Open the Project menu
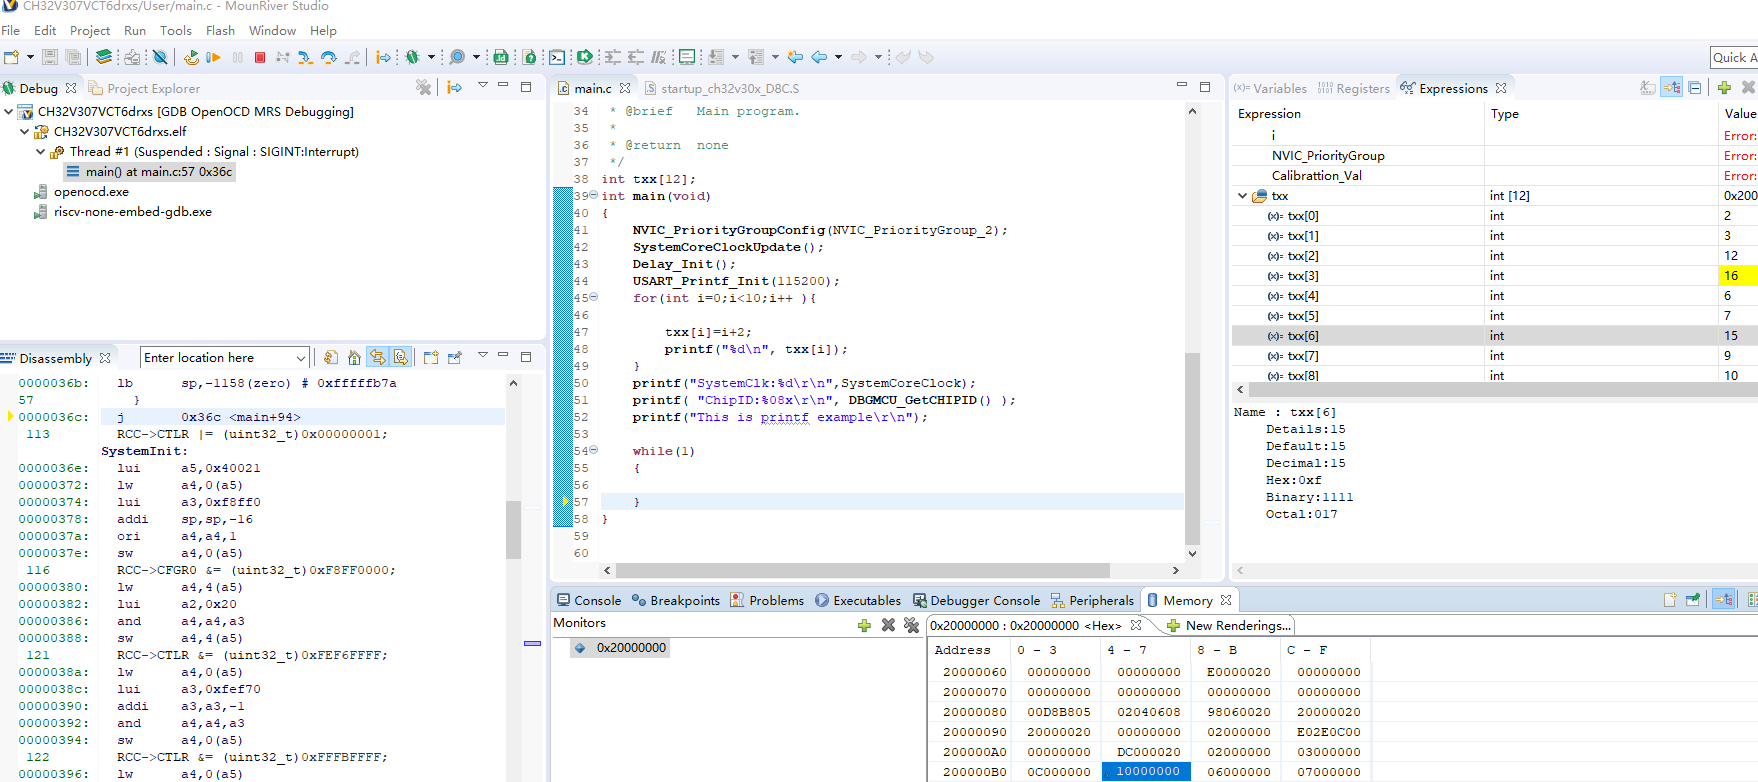The width and height of the screenshot is (1758, 782). click(90, 31)
